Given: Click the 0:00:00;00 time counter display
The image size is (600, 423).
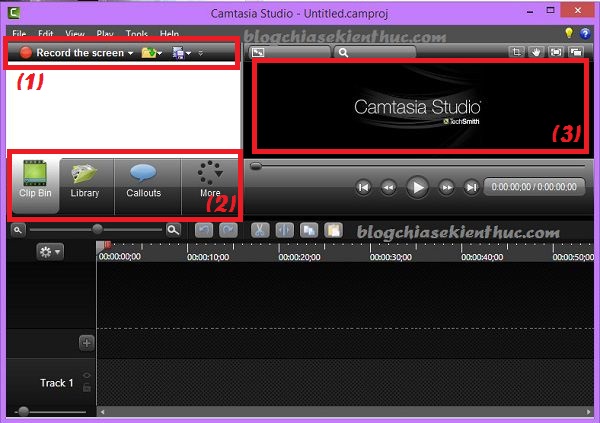Looking at the screenshot, I should tap(534, 187).
